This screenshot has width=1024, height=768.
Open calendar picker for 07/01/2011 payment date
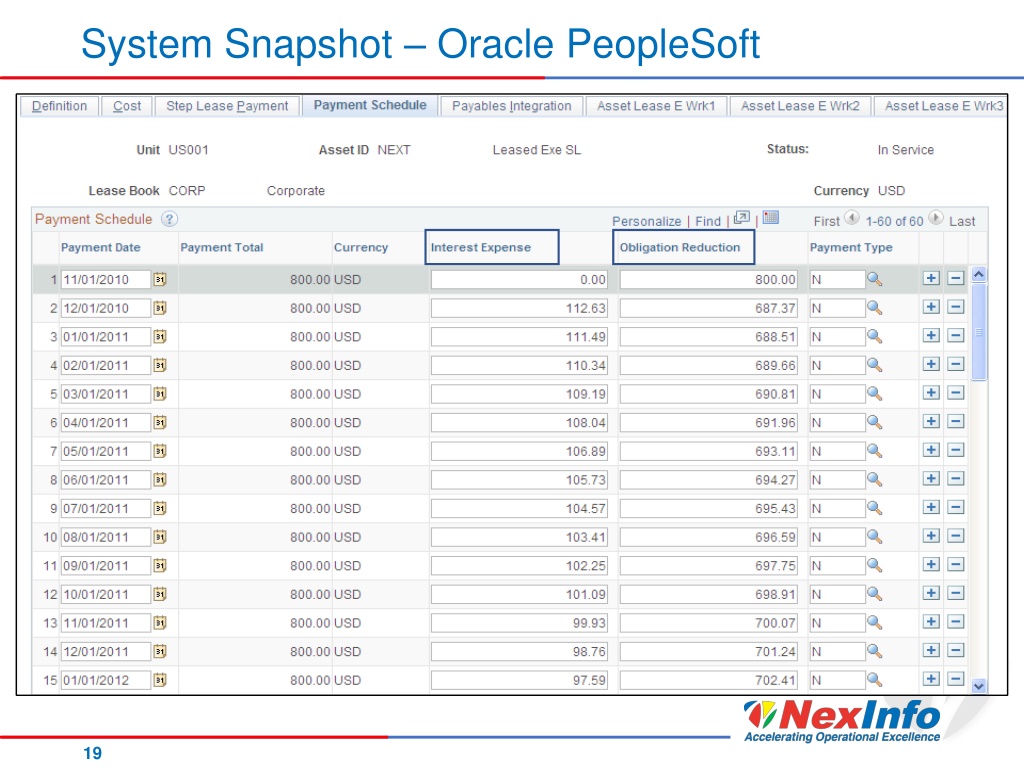click(160, 508)
